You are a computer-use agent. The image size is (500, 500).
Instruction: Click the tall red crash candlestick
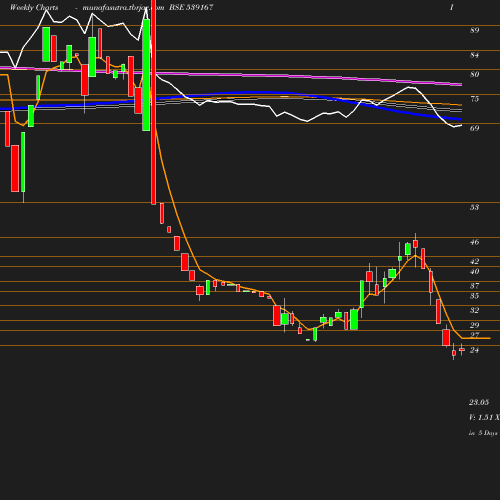(154, 102)
